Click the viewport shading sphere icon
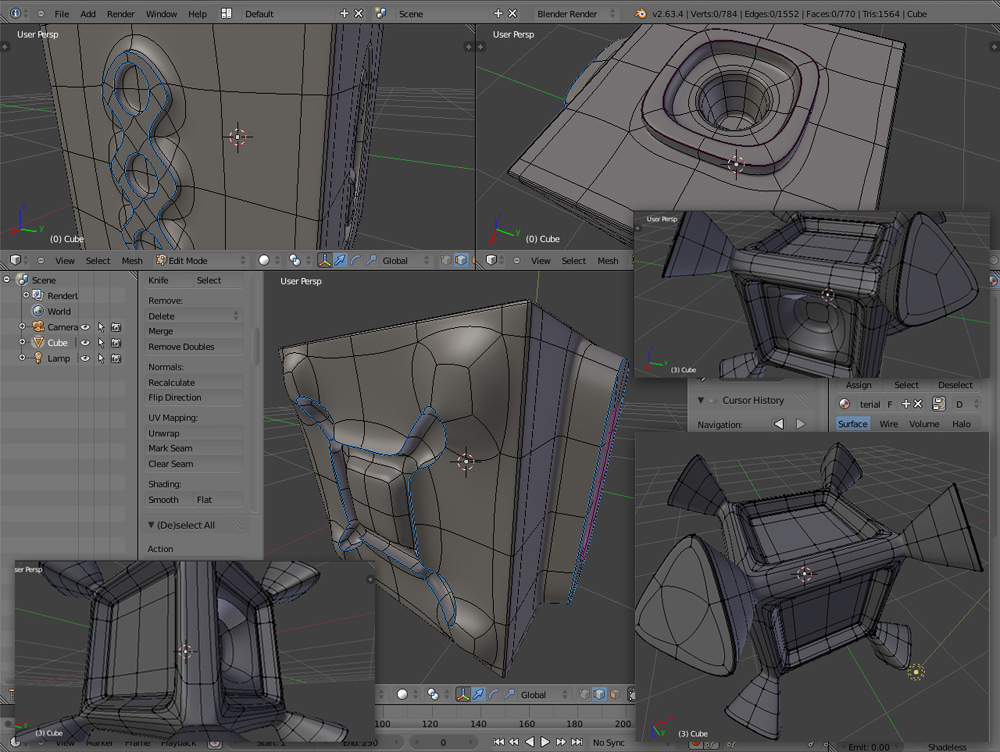 [265, 260]
